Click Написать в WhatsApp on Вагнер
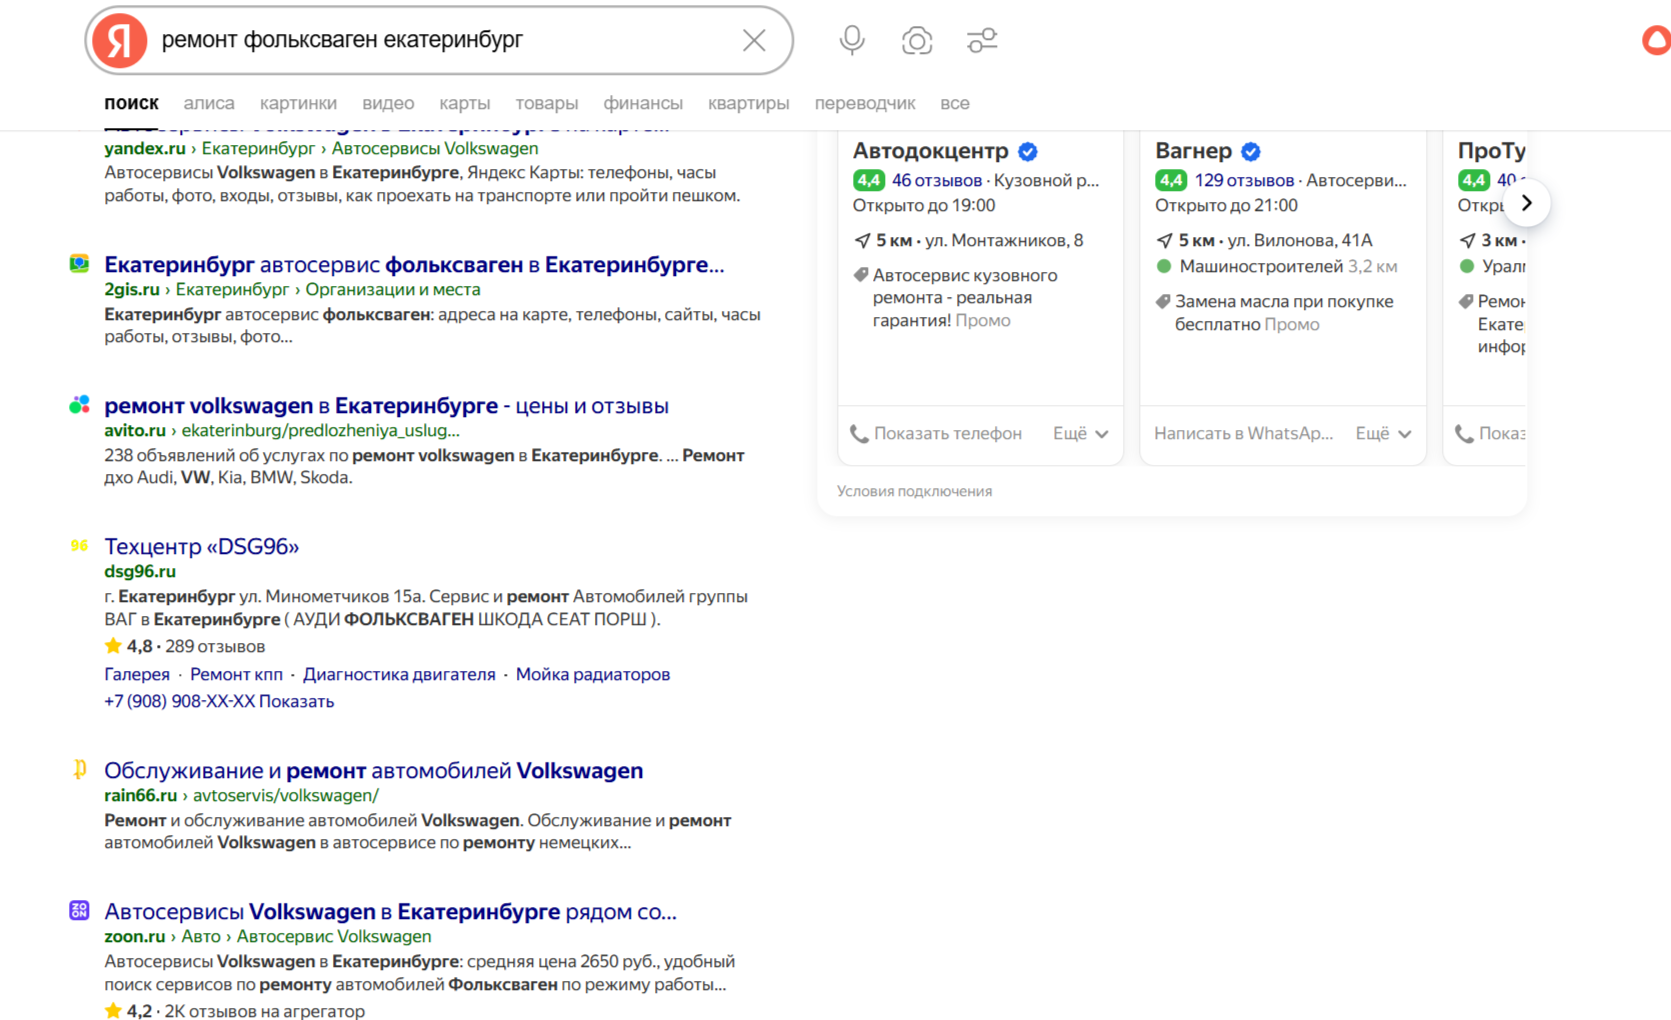1671x1020 pixels. pyautogui.click(x=1243, y=433)
